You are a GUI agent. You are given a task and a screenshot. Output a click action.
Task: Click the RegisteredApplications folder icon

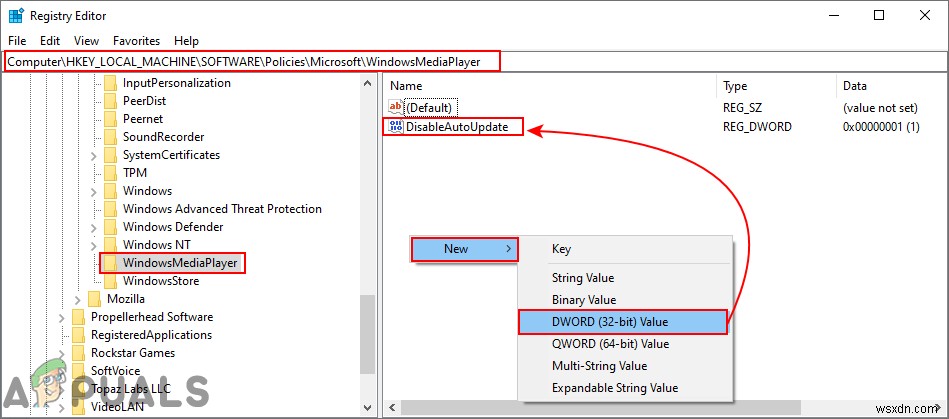(78, 335)
